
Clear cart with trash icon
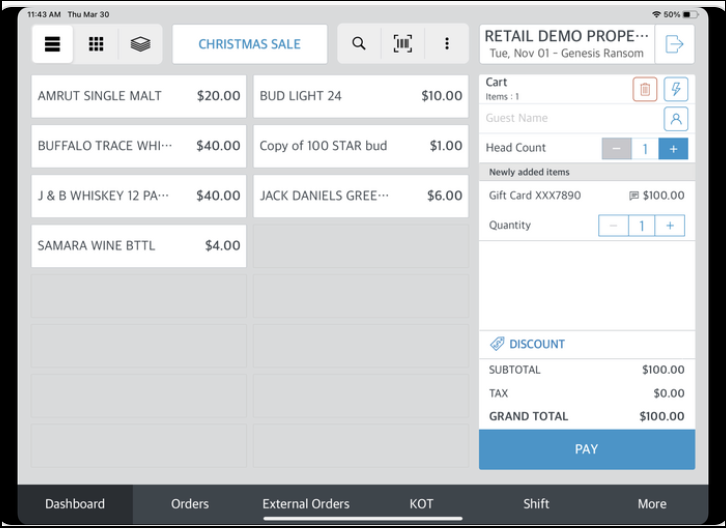click(x=645, y=90)
